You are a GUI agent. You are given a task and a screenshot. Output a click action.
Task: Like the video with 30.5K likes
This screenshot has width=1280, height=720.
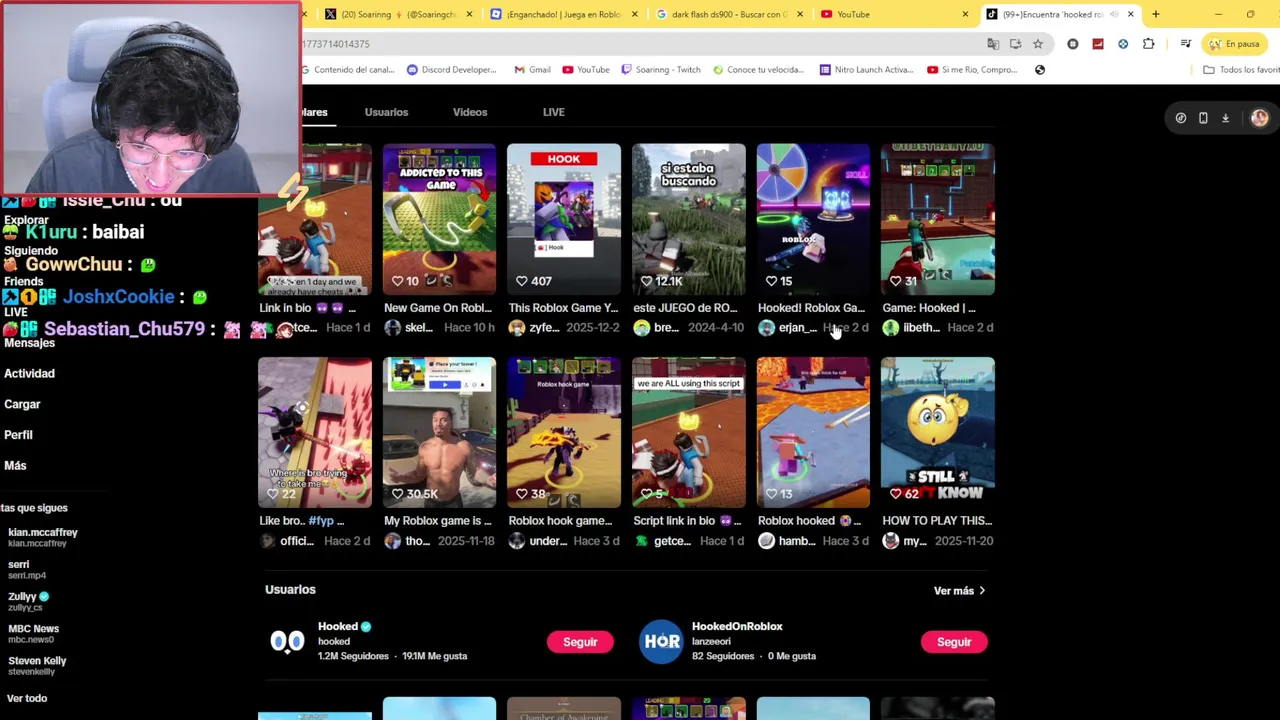[397, 494]
